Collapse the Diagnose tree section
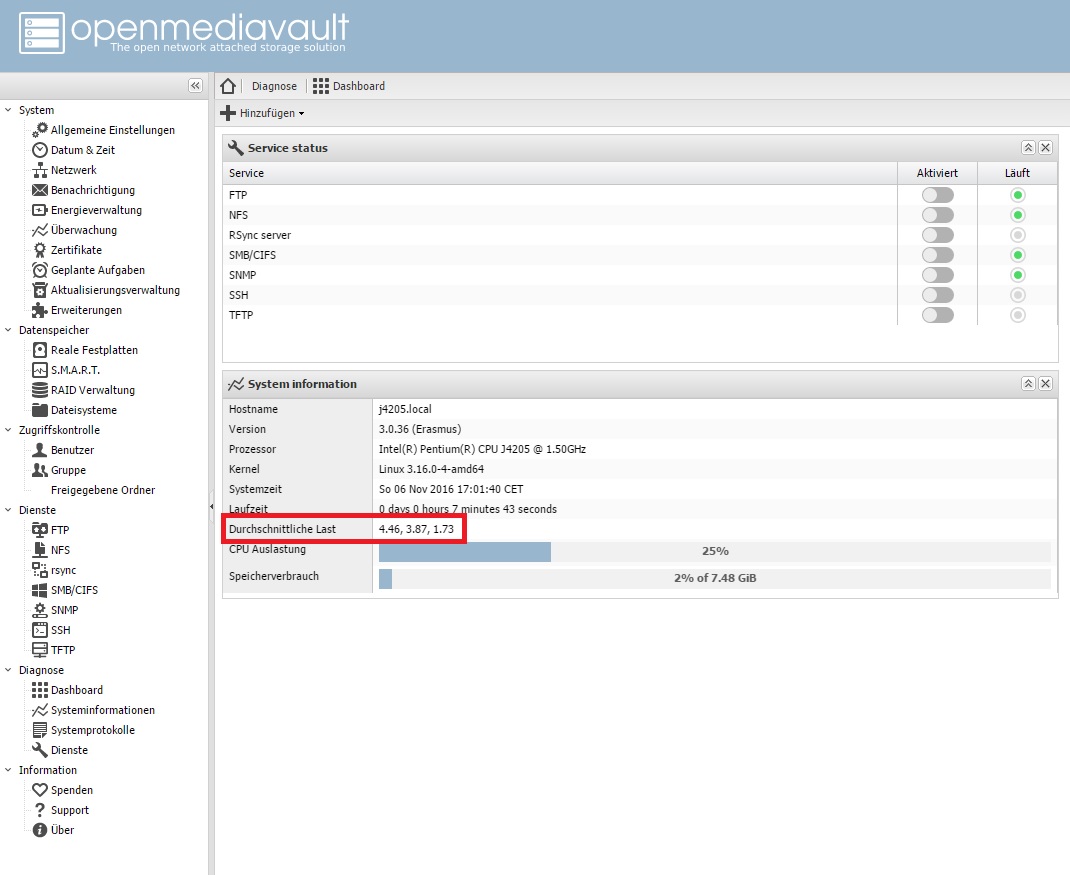 point(8,670)
